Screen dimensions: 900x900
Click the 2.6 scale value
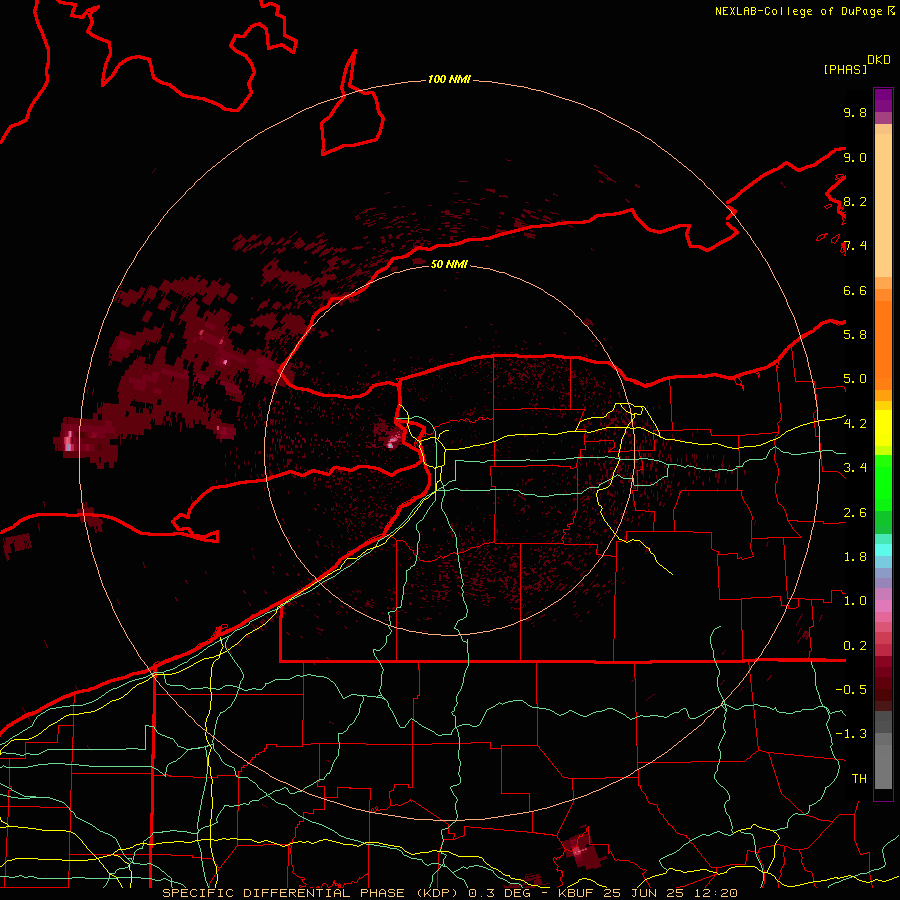coord(855,513)
